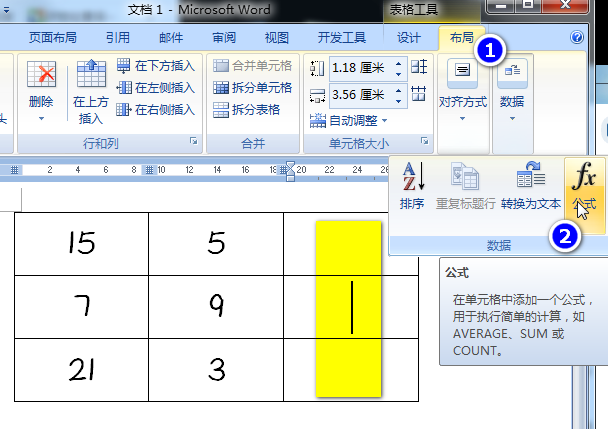Open the Page Layout (页面布局) tab

click(53, 38)
